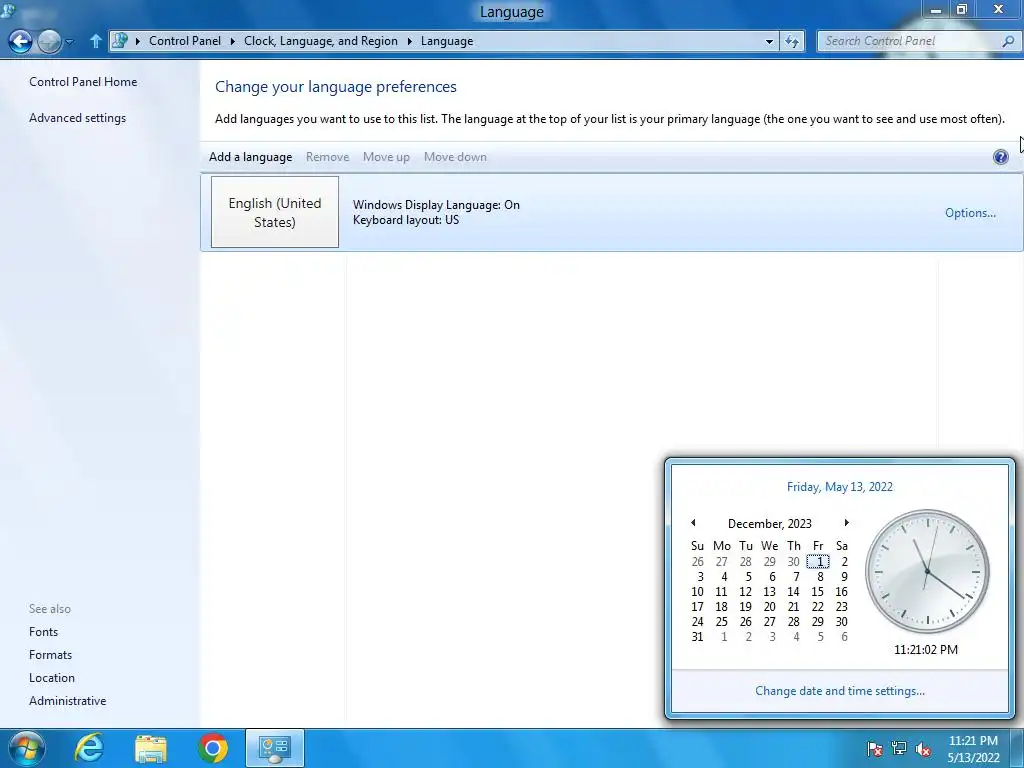Image resolution: width=1024 pixels, height=768 pixels.
Task: Select December 25 in the calendar
Action: [722, 622]
